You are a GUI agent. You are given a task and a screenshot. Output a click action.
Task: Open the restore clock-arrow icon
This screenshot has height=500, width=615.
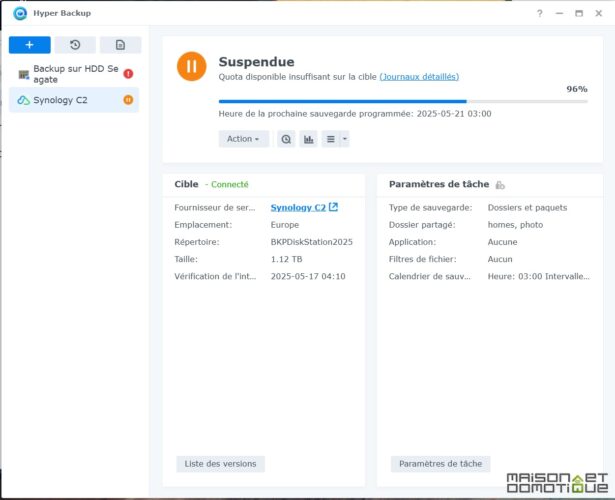[x=75, y=45]
